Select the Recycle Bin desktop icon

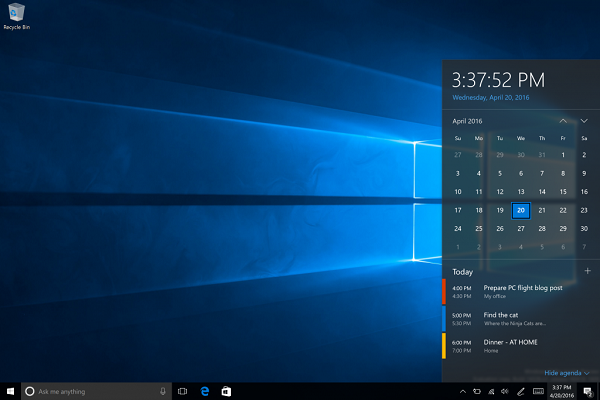point(14,15)
